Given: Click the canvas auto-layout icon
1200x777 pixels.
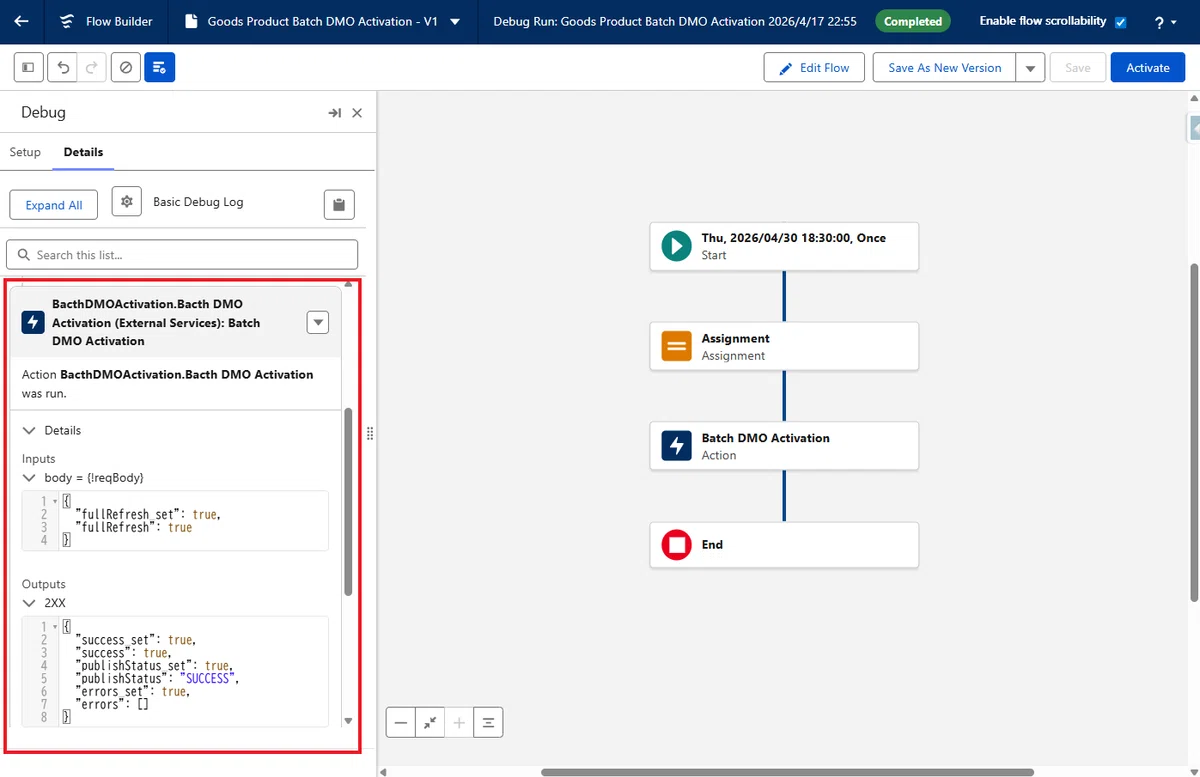Looking at the screenshot, I should coord(488,722).
